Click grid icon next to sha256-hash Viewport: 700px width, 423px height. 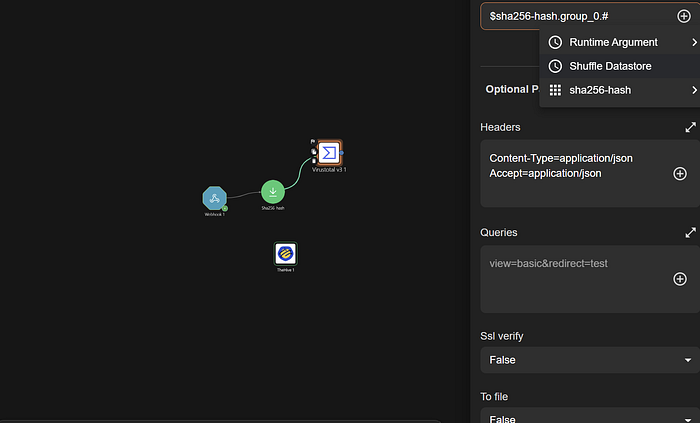click(555, 90)
